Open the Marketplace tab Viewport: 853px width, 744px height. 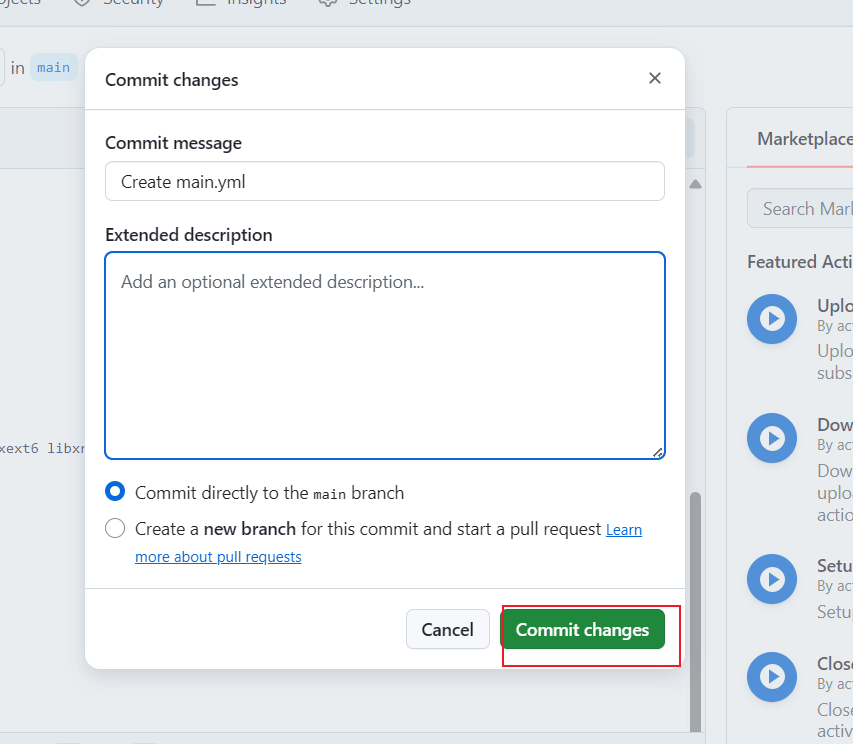point(803,139)
